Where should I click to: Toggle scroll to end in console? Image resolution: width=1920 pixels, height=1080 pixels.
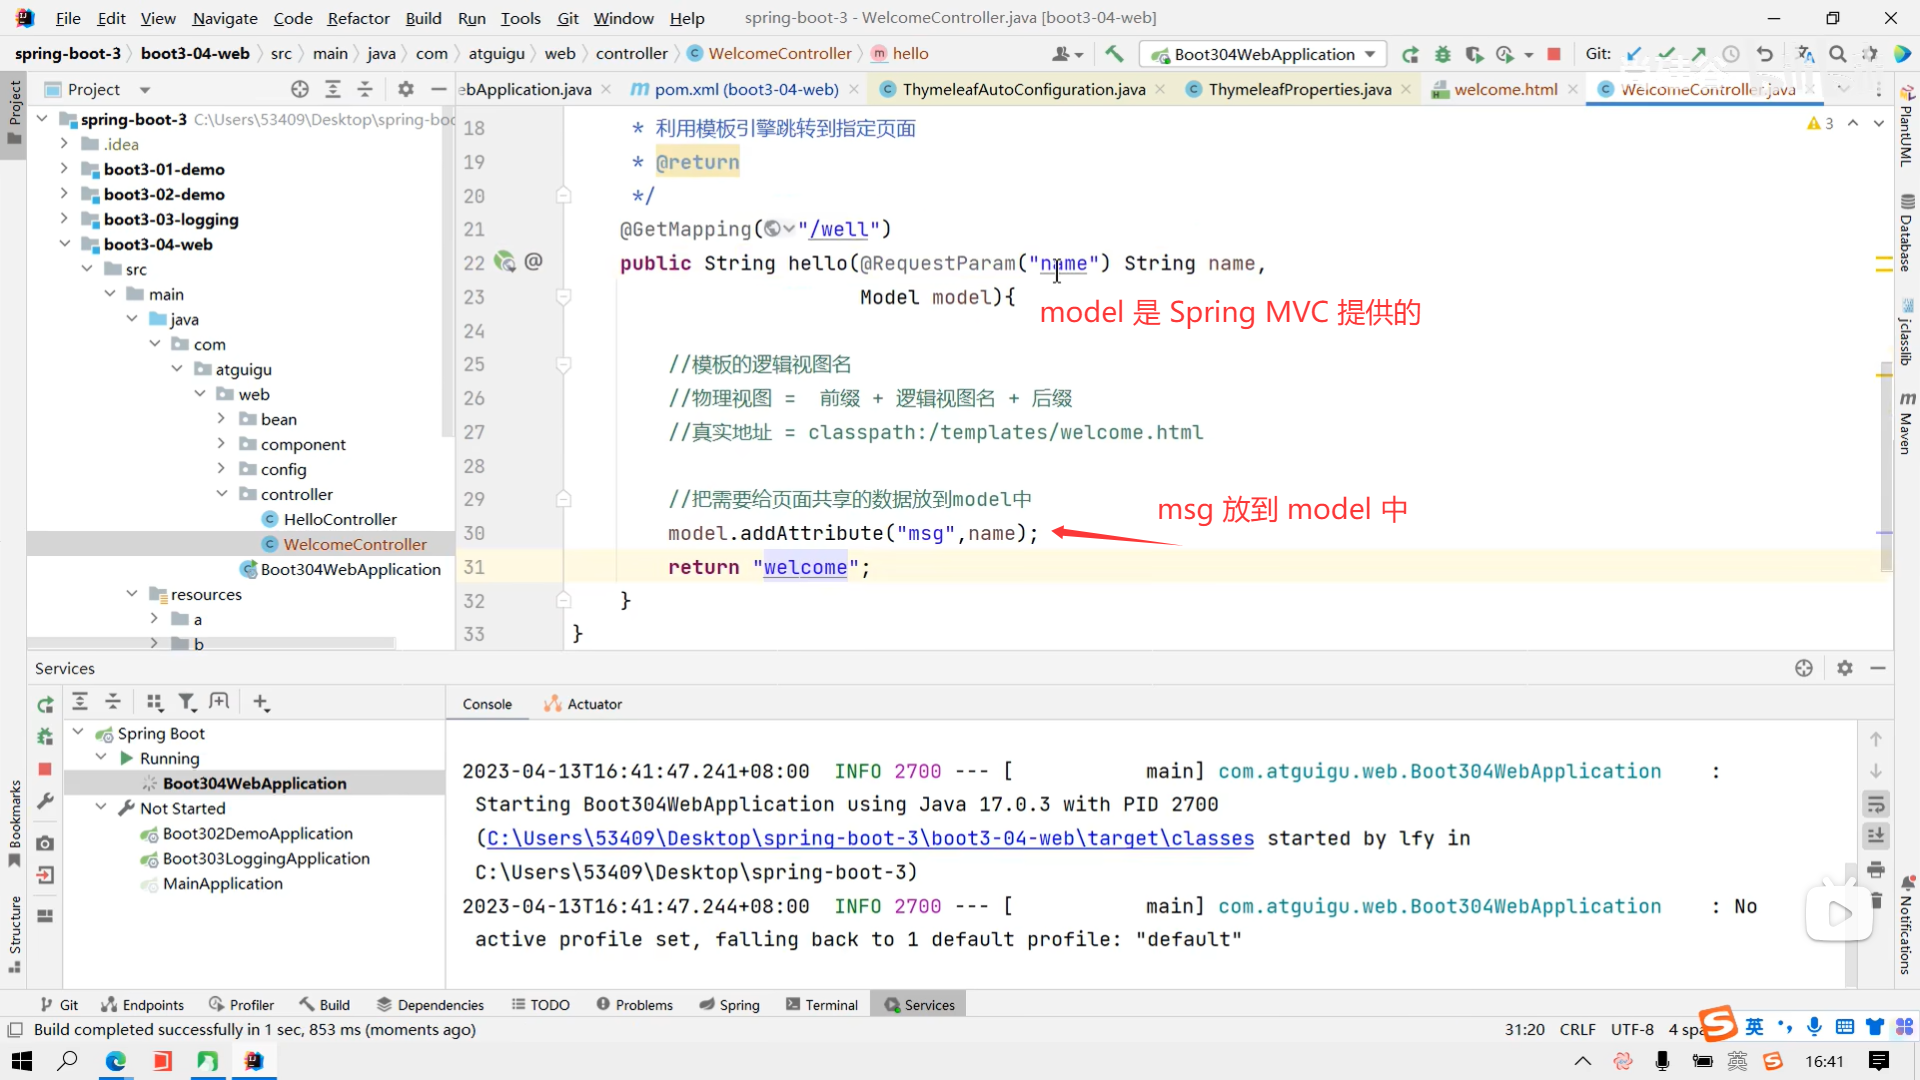[x=1876, y=836]
